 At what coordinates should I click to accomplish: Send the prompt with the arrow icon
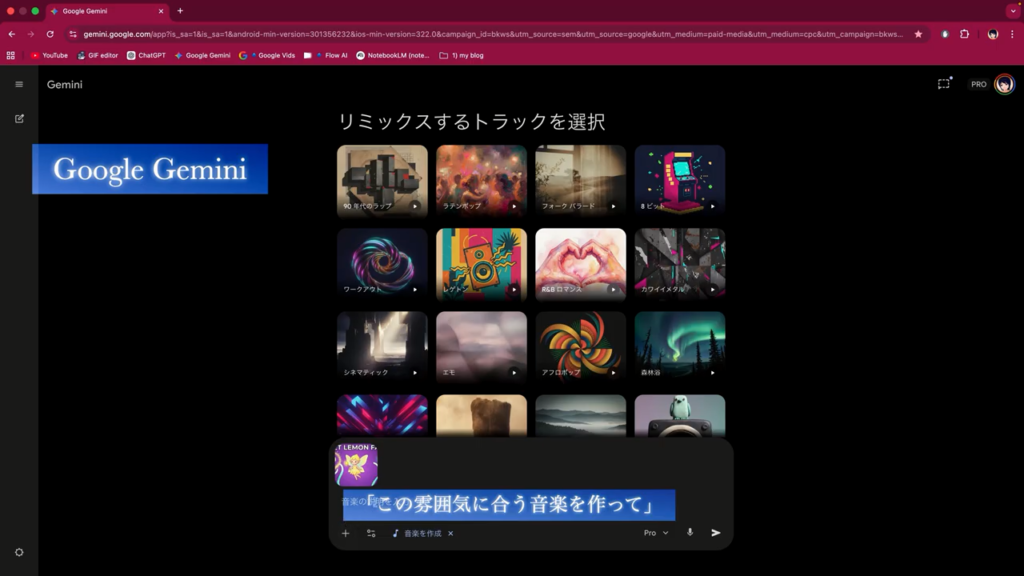pos(716,533)
